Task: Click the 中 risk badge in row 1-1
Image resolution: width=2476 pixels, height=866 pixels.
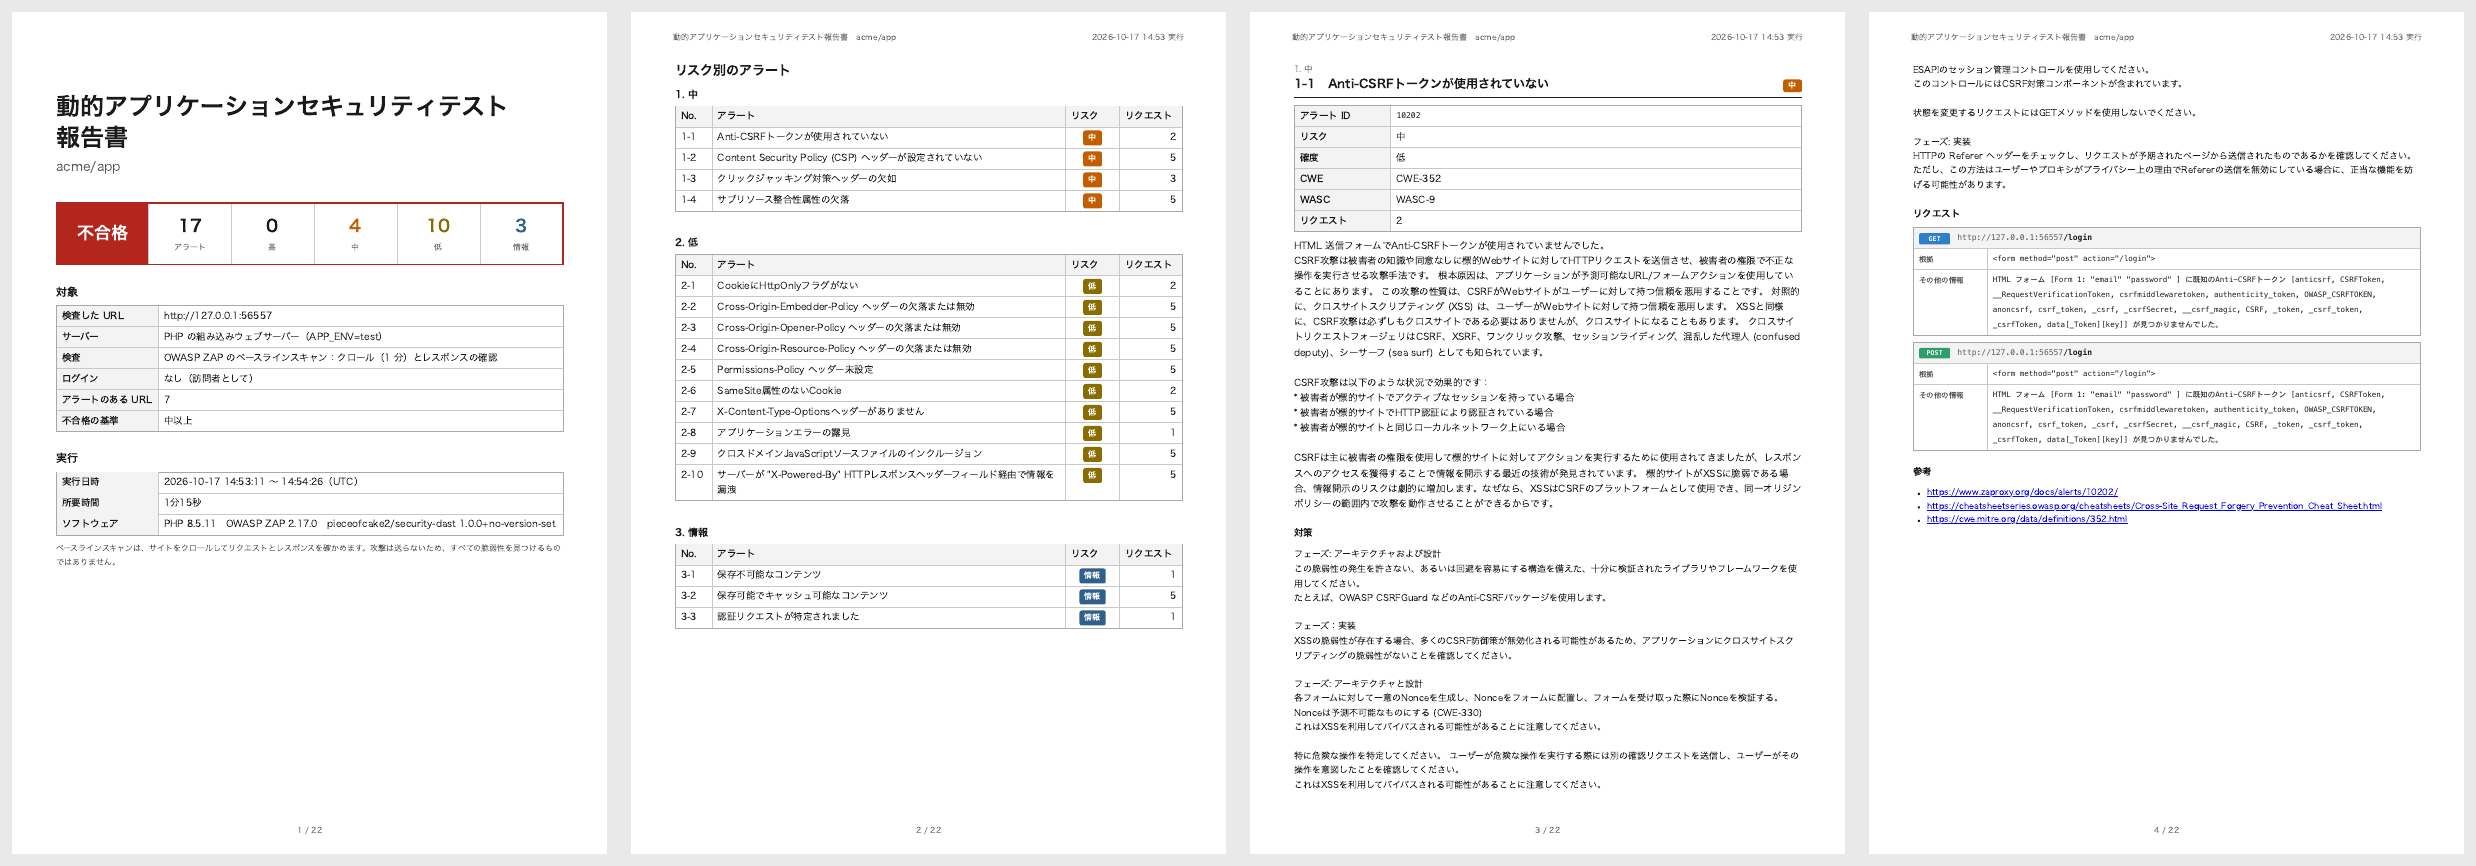Action: click(1092, 138)
